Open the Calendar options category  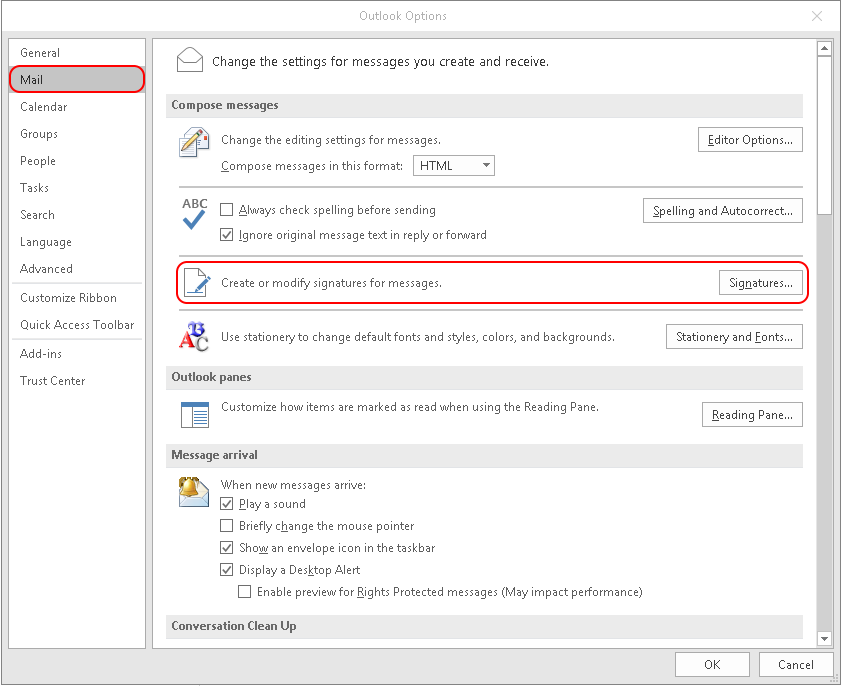click(x=77, y=106)
